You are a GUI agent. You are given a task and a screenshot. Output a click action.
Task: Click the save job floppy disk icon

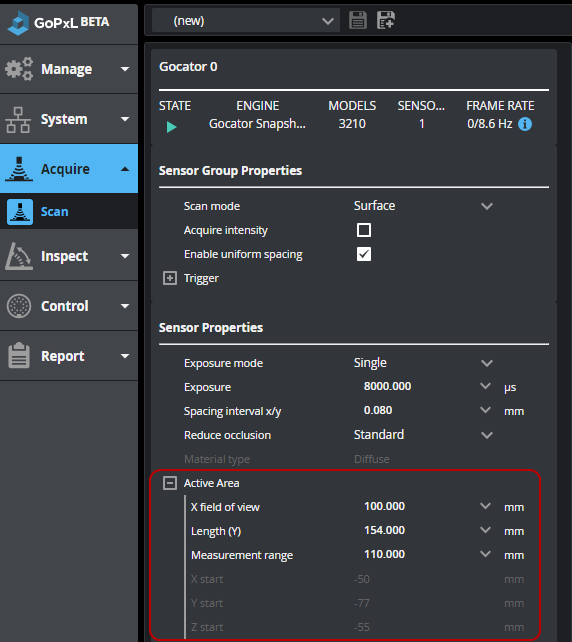pos(358,20)
